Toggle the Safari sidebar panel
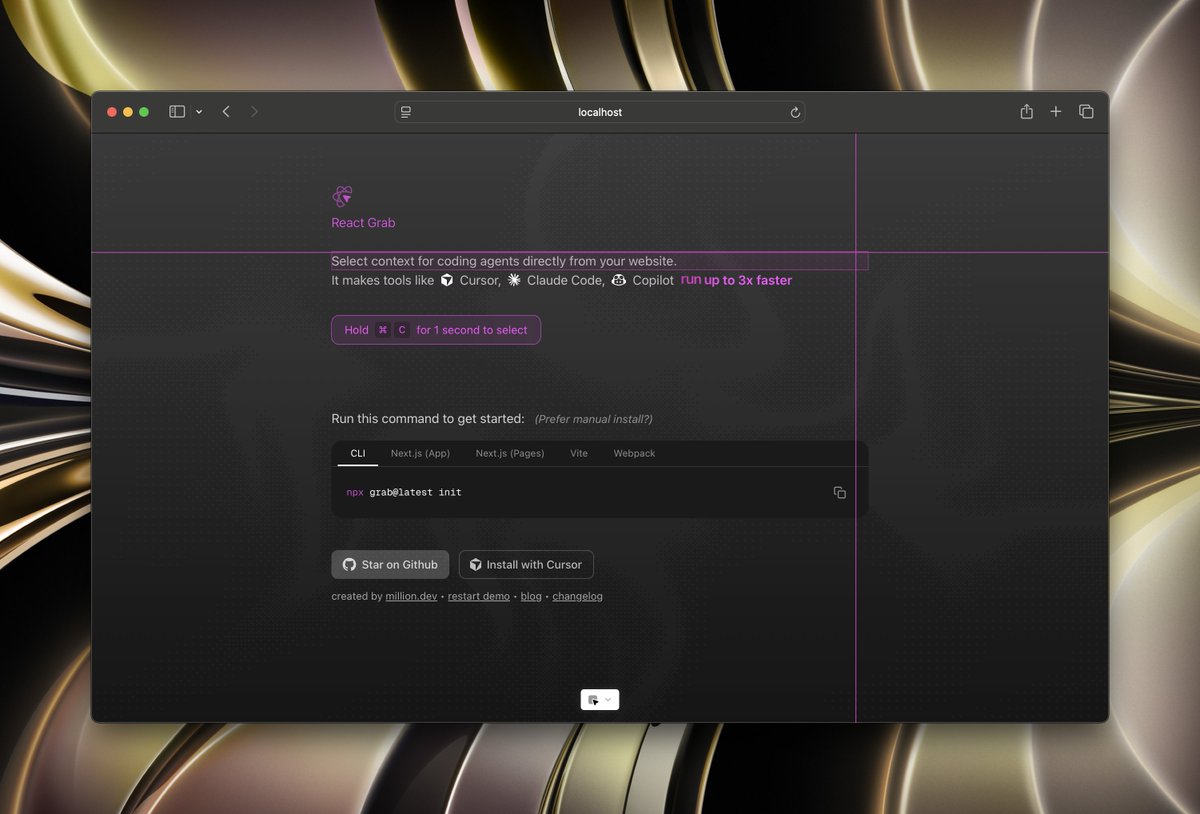 [x=176, y=112]
